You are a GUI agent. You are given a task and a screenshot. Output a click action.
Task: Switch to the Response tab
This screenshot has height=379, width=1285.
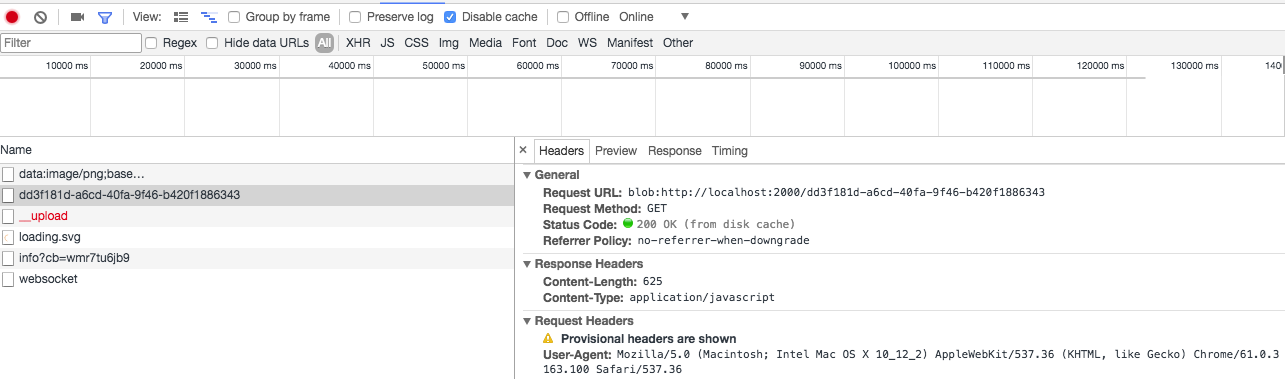click(675, 151)
